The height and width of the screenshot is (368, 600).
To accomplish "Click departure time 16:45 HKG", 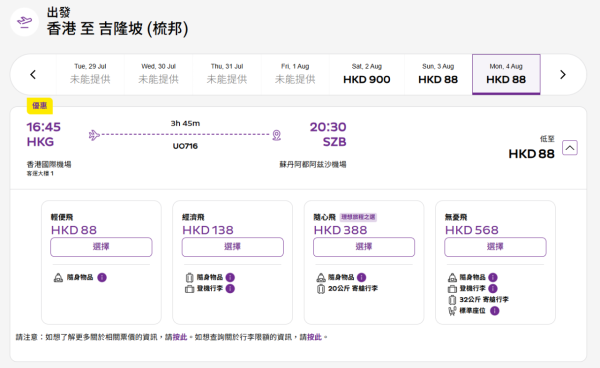I will [44, 134].
